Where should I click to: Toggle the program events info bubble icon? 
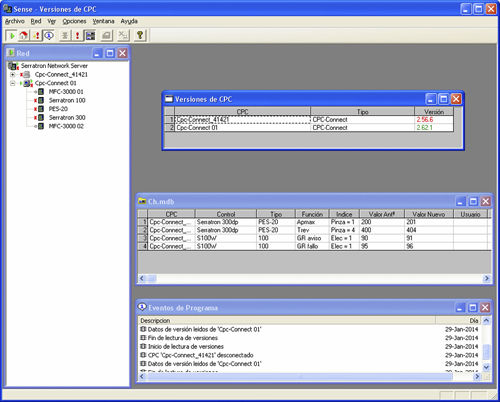click(49, 35)
